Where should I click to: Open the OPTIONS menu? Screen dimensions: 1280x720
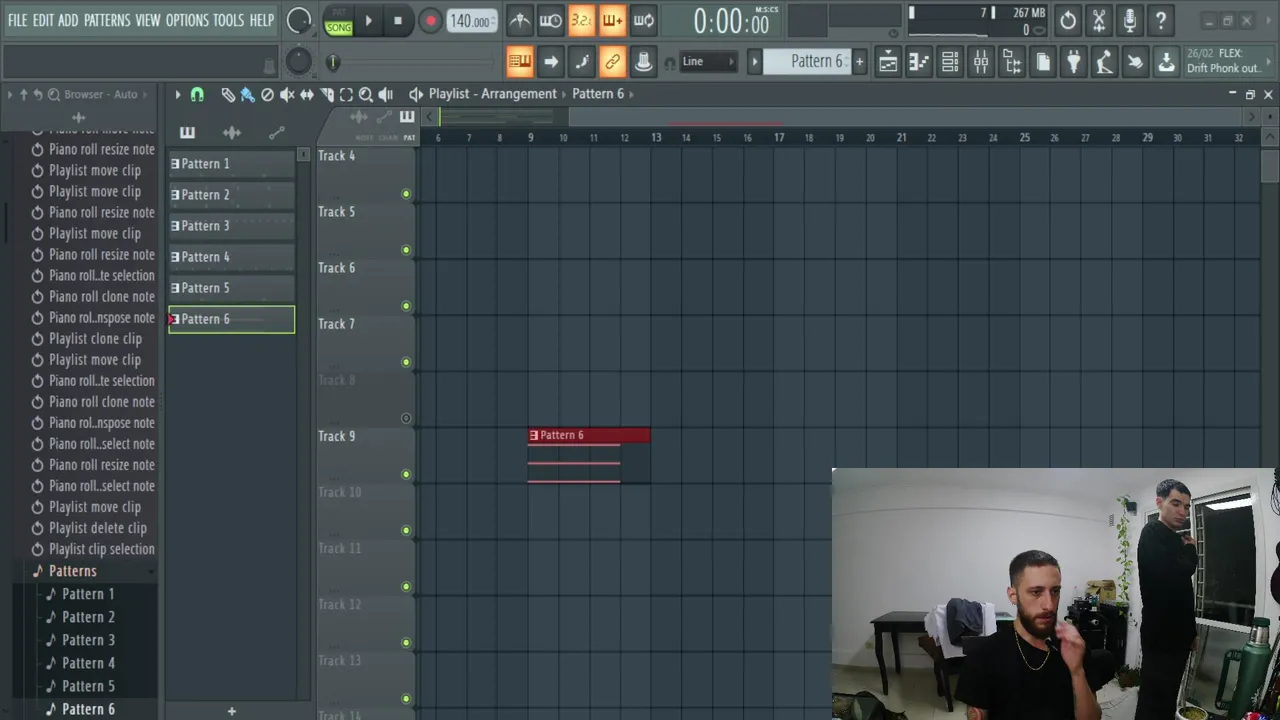click(187, 20)
